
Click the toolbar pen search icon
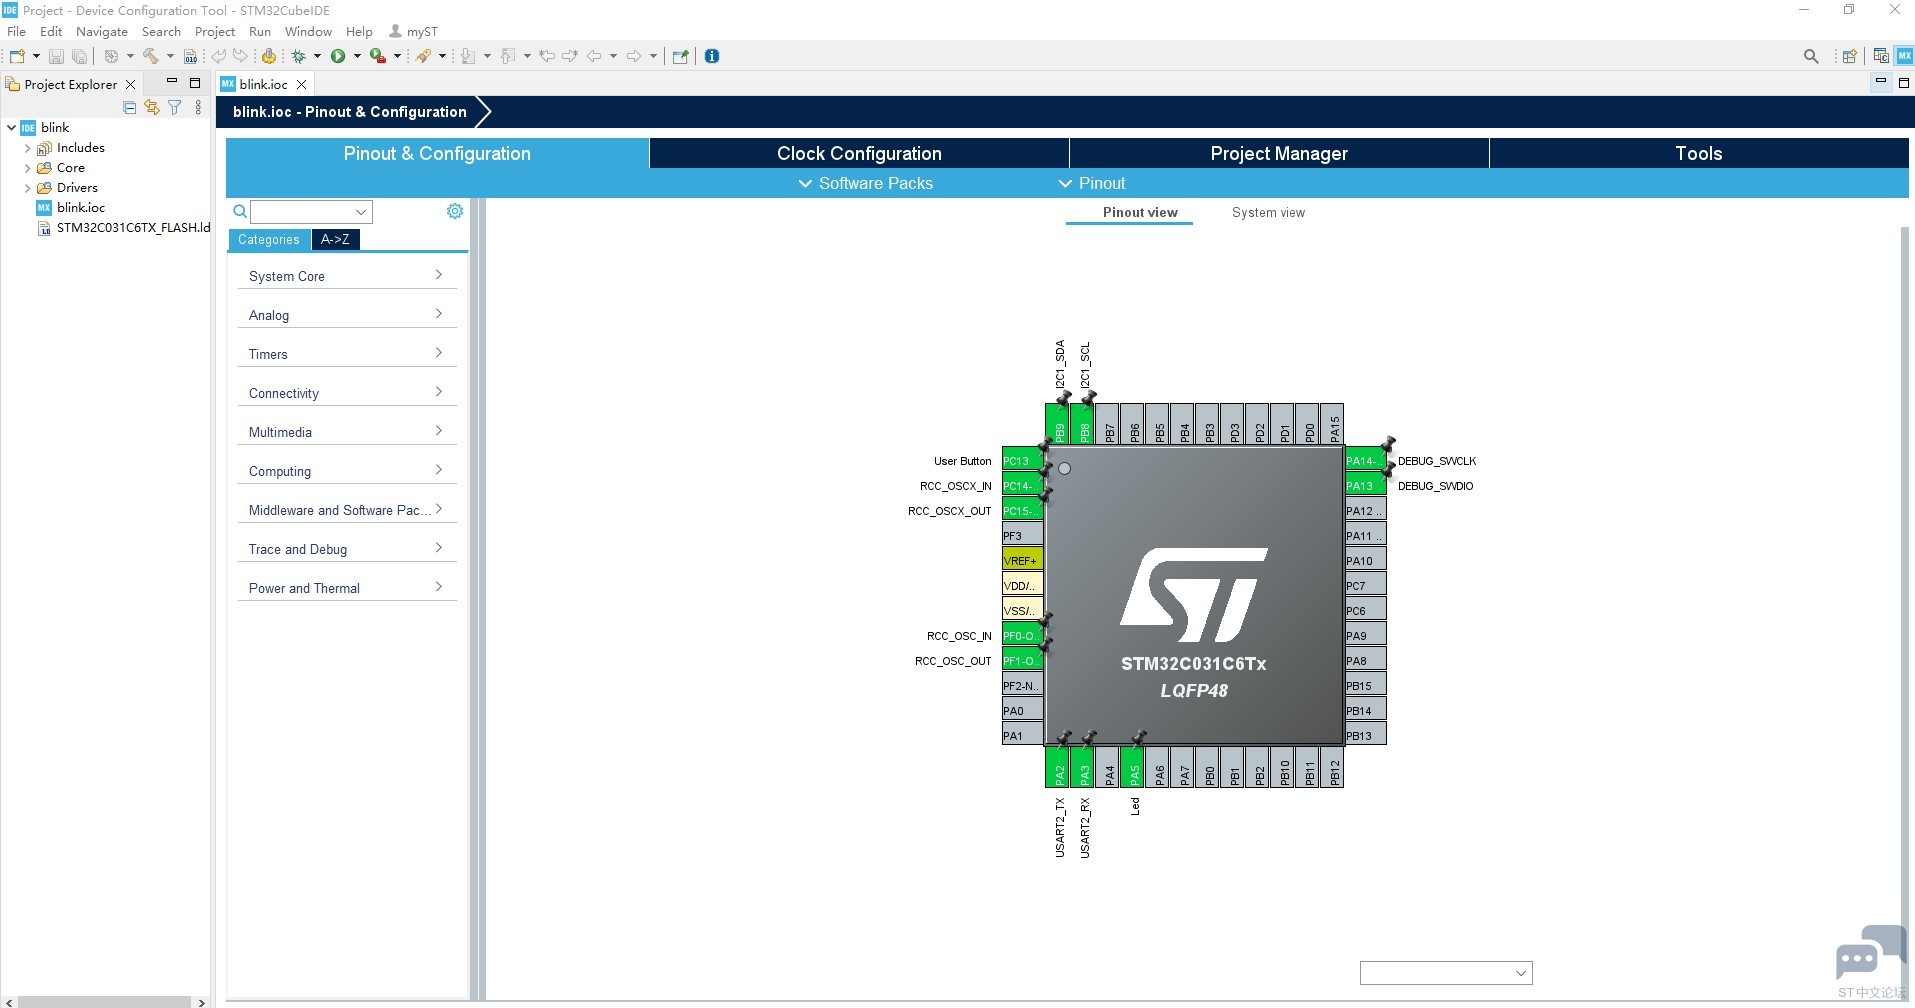pos(423,56)
